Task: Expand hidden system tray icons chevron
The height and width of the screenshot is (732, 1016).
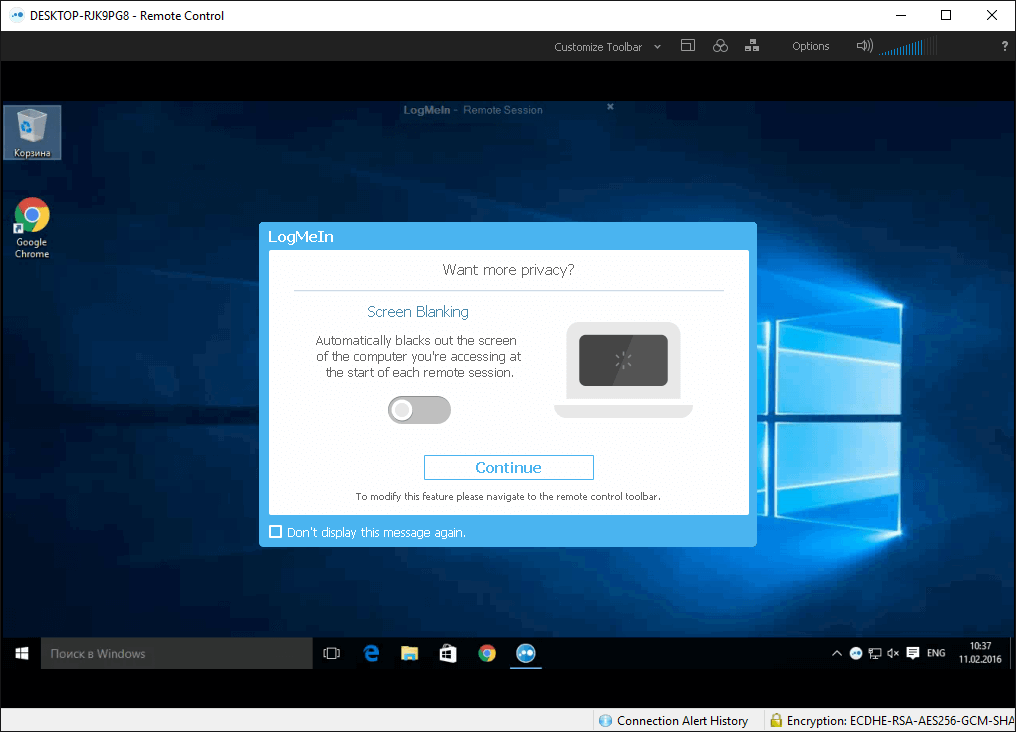Action: (837, 654)
